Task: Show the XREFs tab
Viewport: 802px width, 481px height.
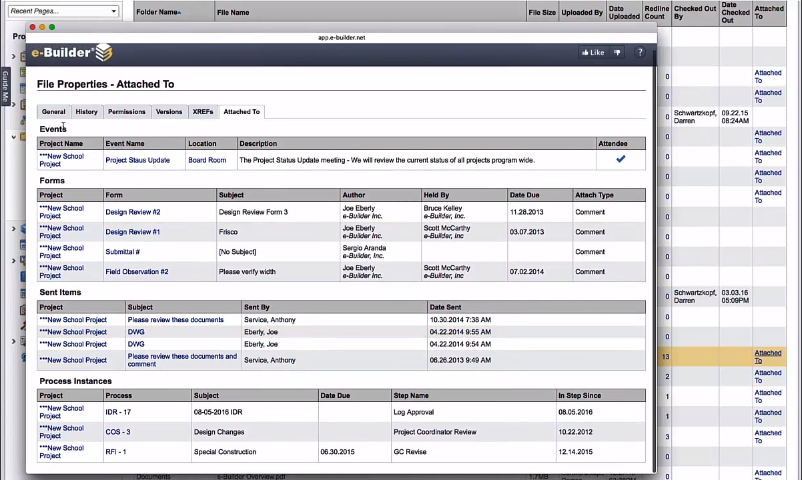Action: [202, 112]
